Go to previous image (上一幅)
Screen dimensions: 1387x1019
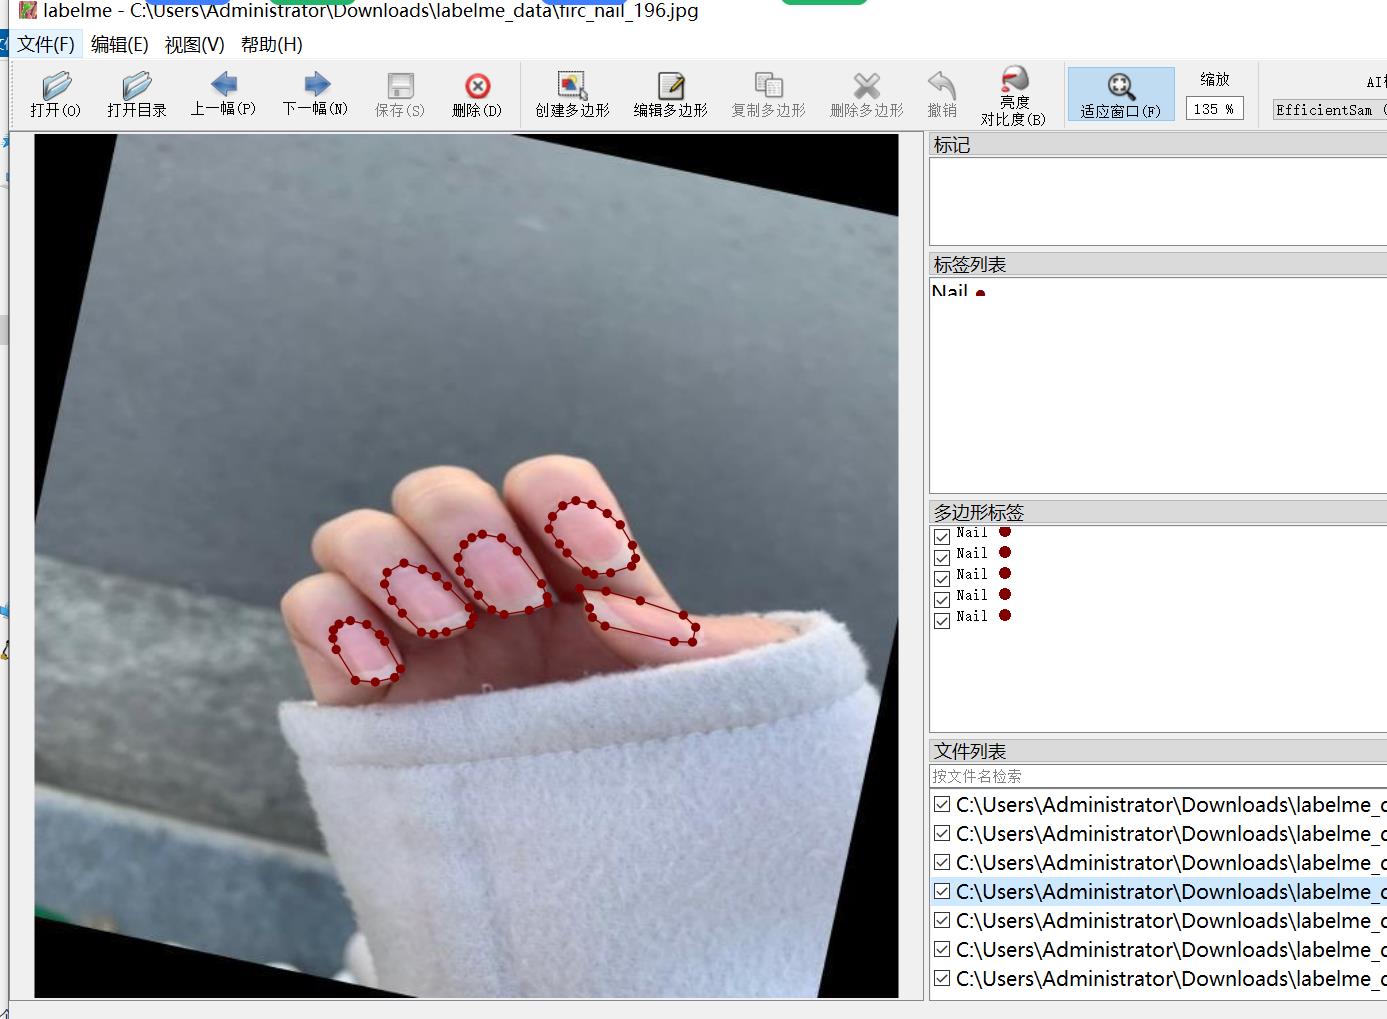[223, 94]
